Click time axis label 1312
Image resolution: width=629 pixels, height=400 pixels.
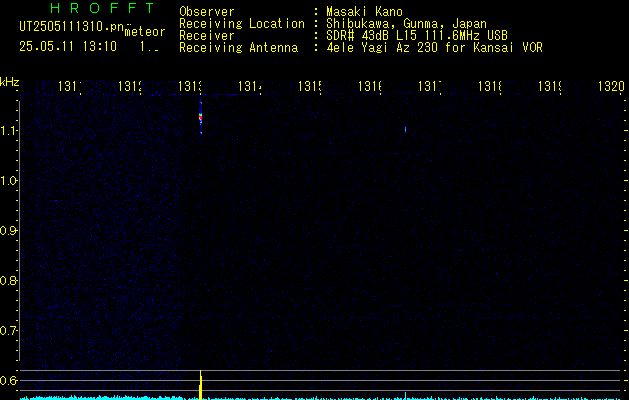[x=130, y=86]
